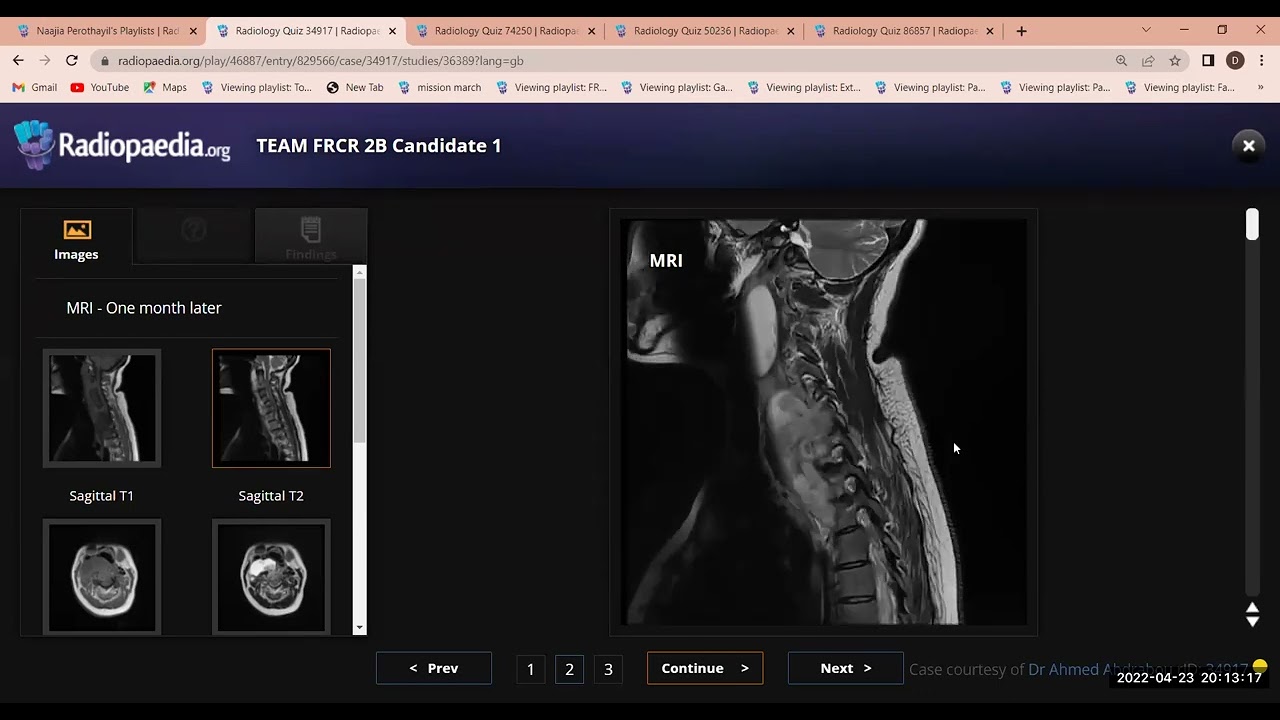This screenshot has height=720, width=1280.
Task: Select the Sagittal T1 thumbnail
Action: pos(101,408)
